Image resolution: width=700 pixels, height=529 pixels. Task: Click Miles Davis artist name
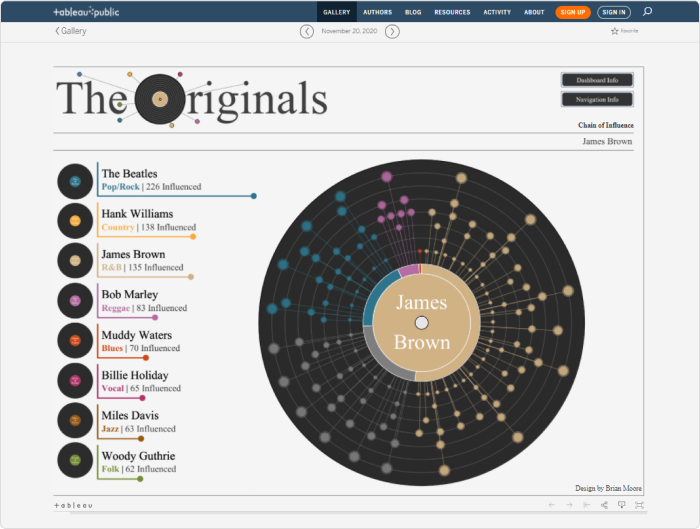130,415
